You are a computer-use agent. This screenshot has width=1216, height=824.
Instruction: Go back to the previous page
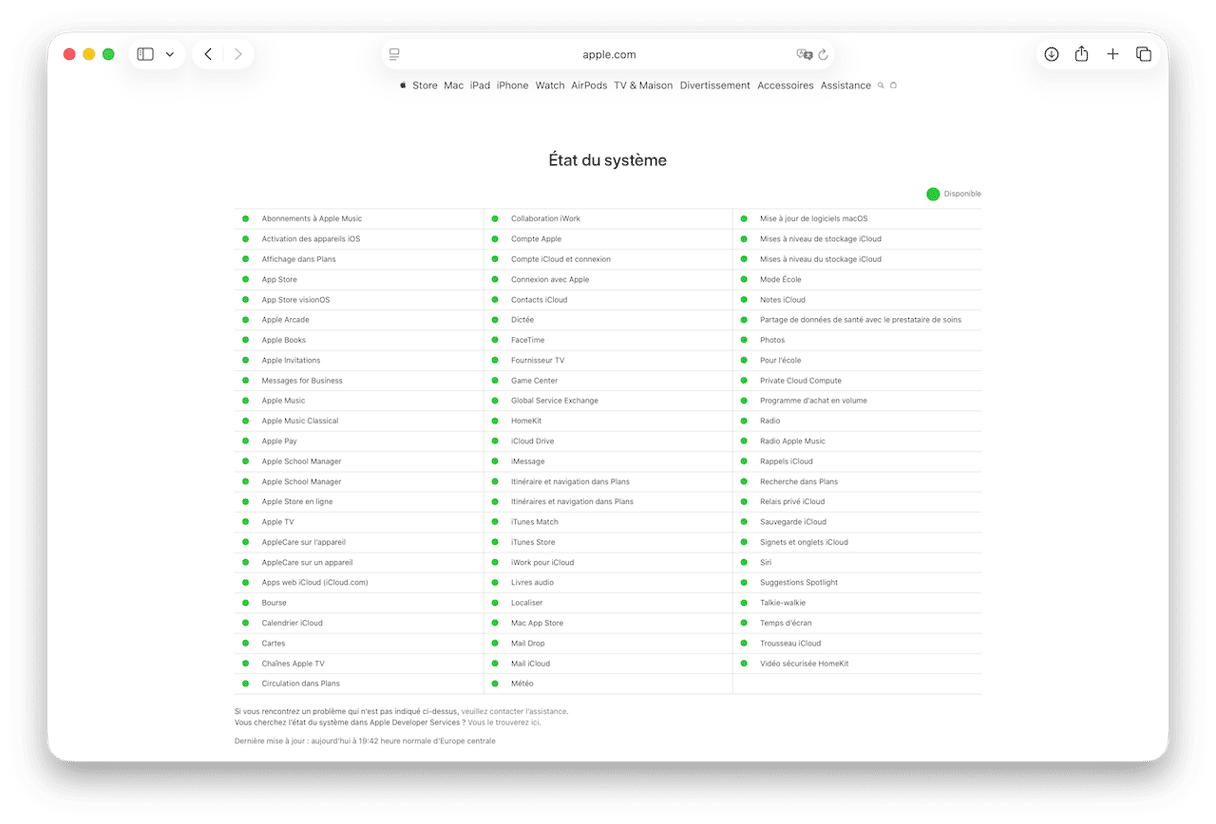208,54
